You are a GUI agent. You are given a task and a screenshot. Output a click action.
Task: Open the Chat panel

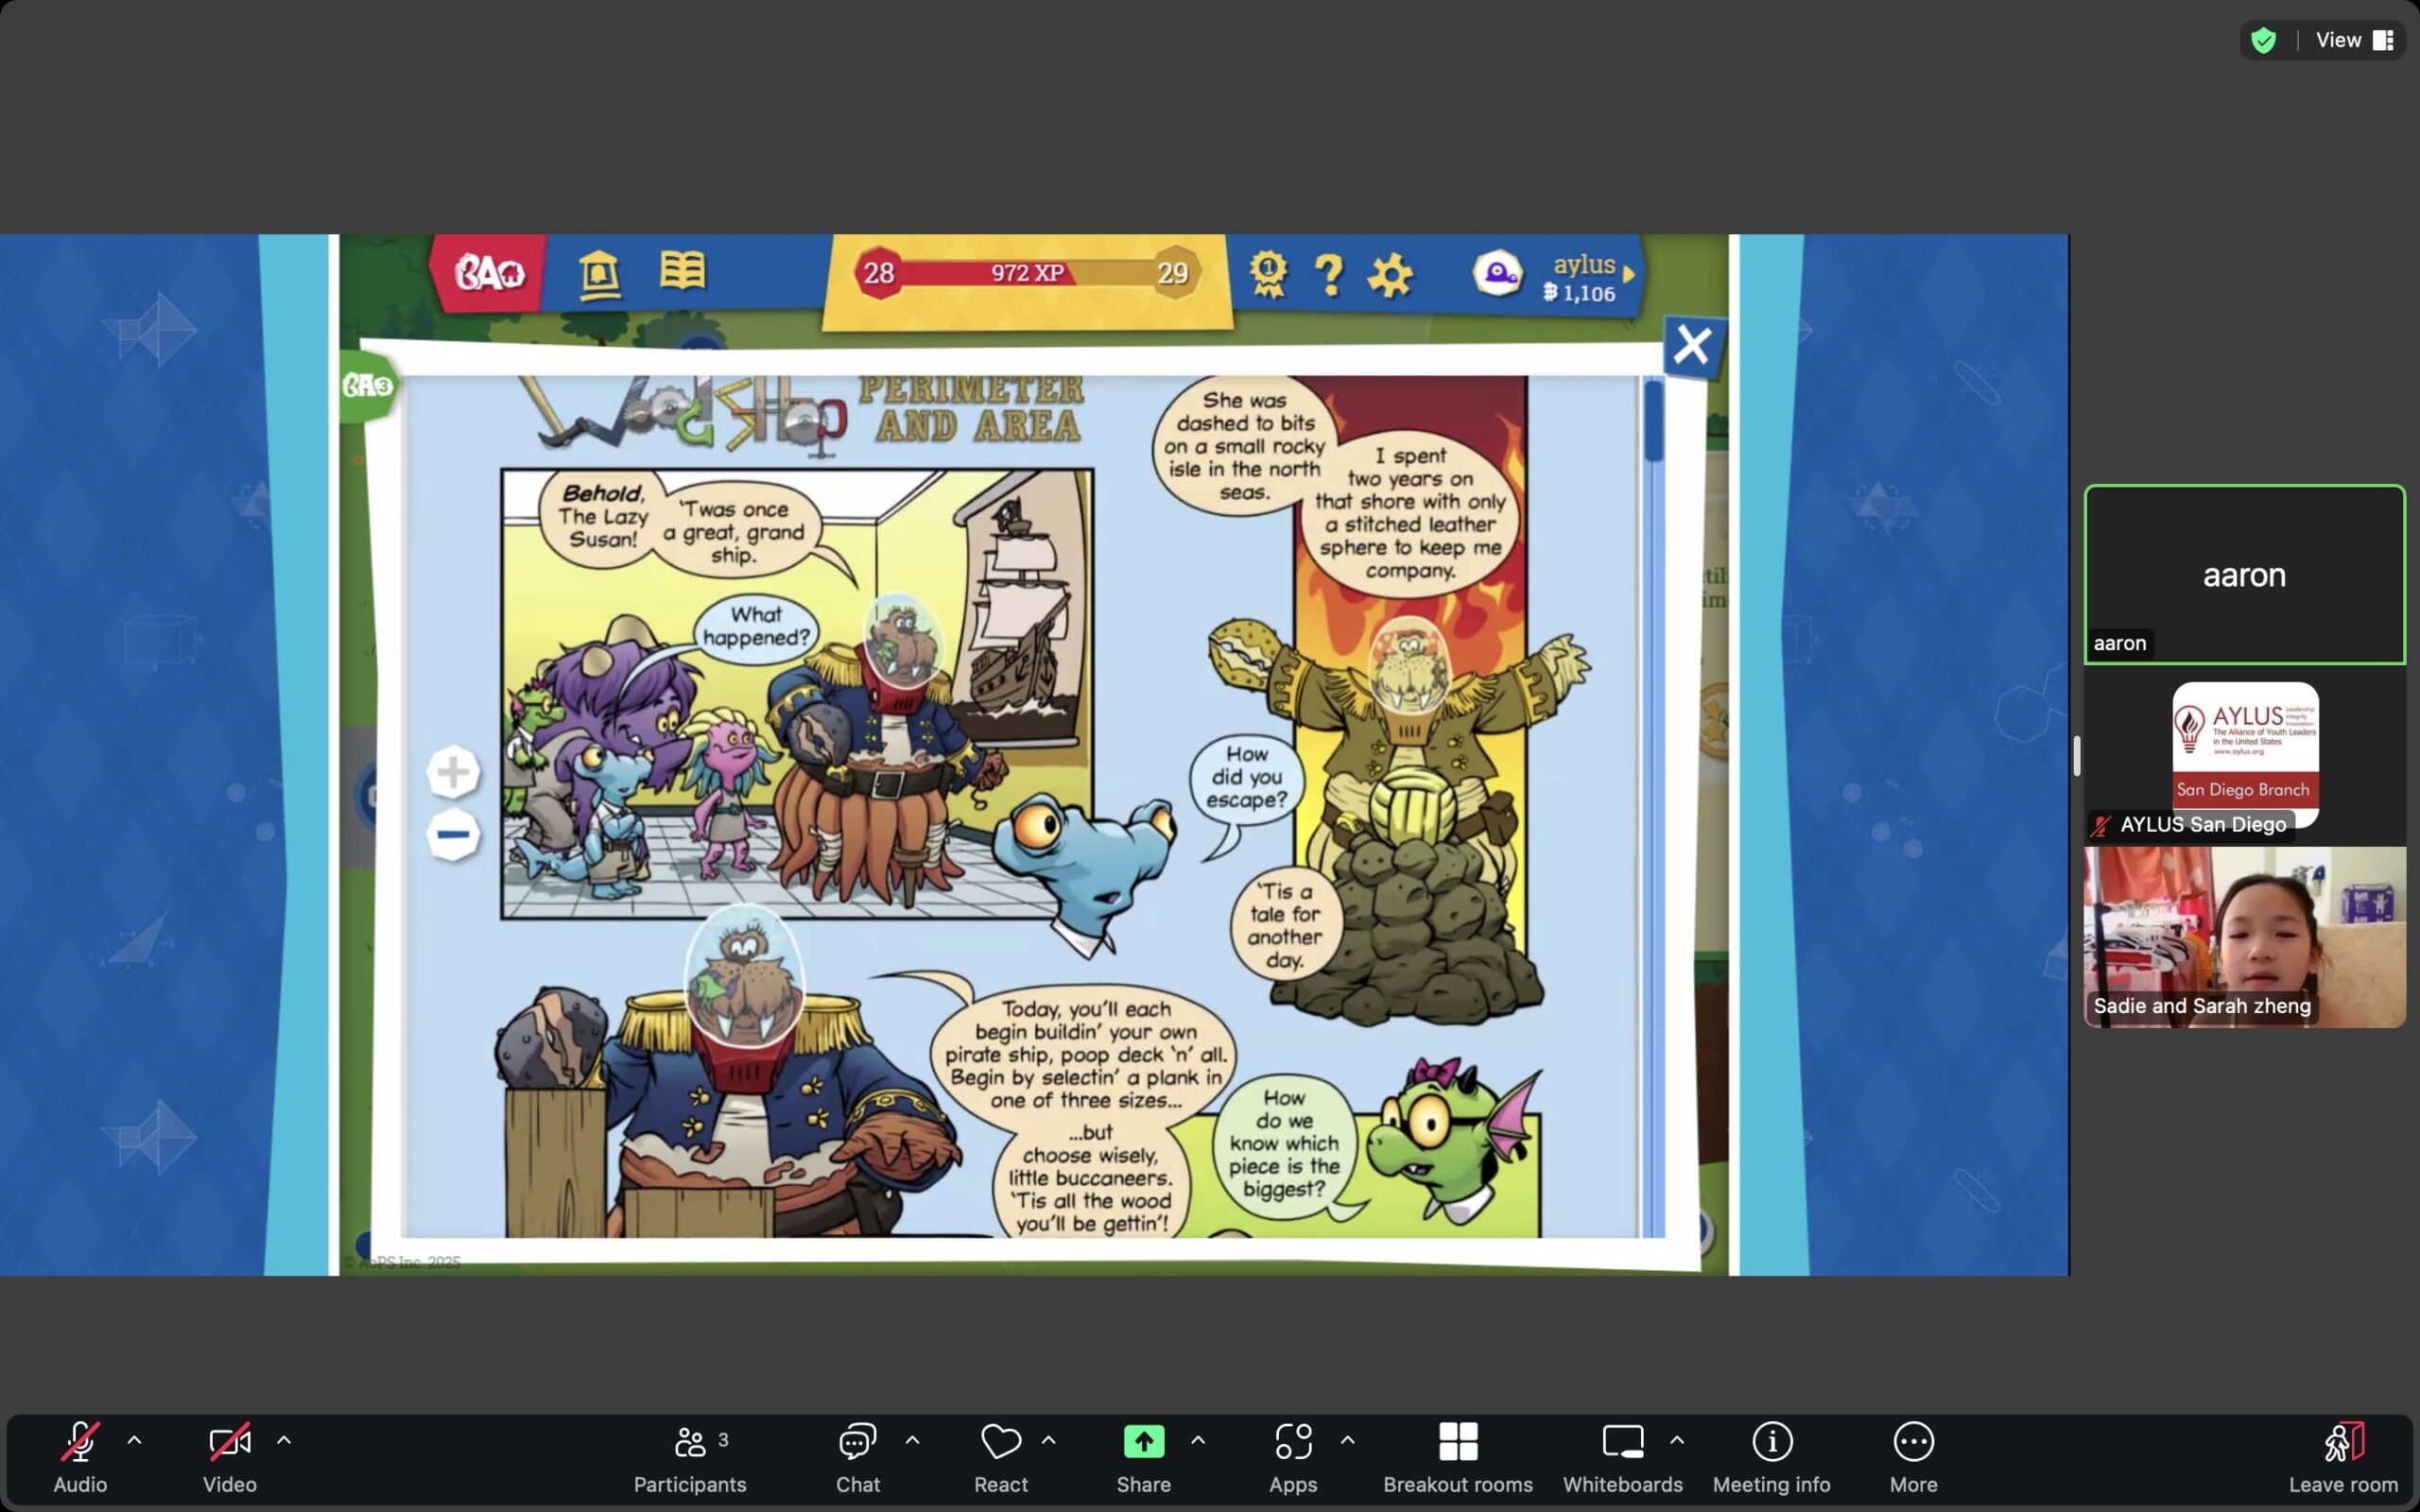(857, 1456)
